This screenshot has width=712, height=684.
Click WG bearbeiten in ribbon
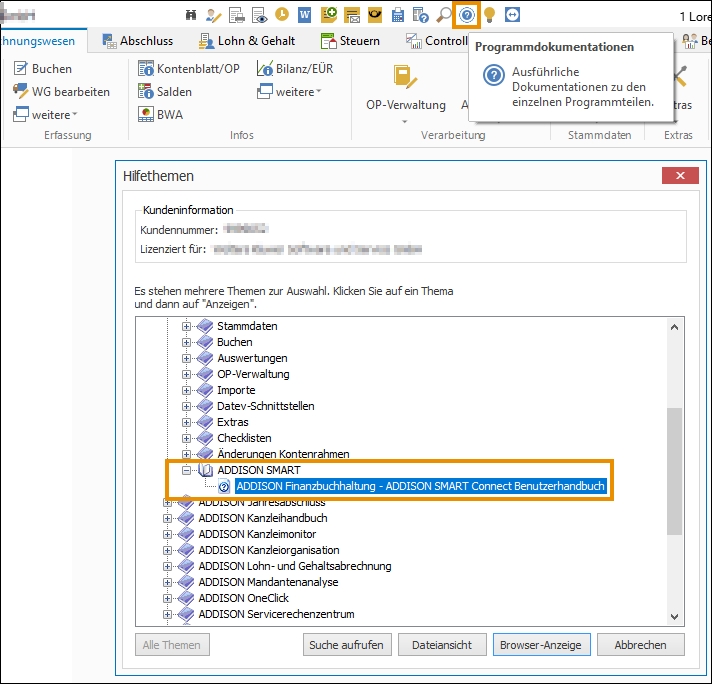pos(61,92)
